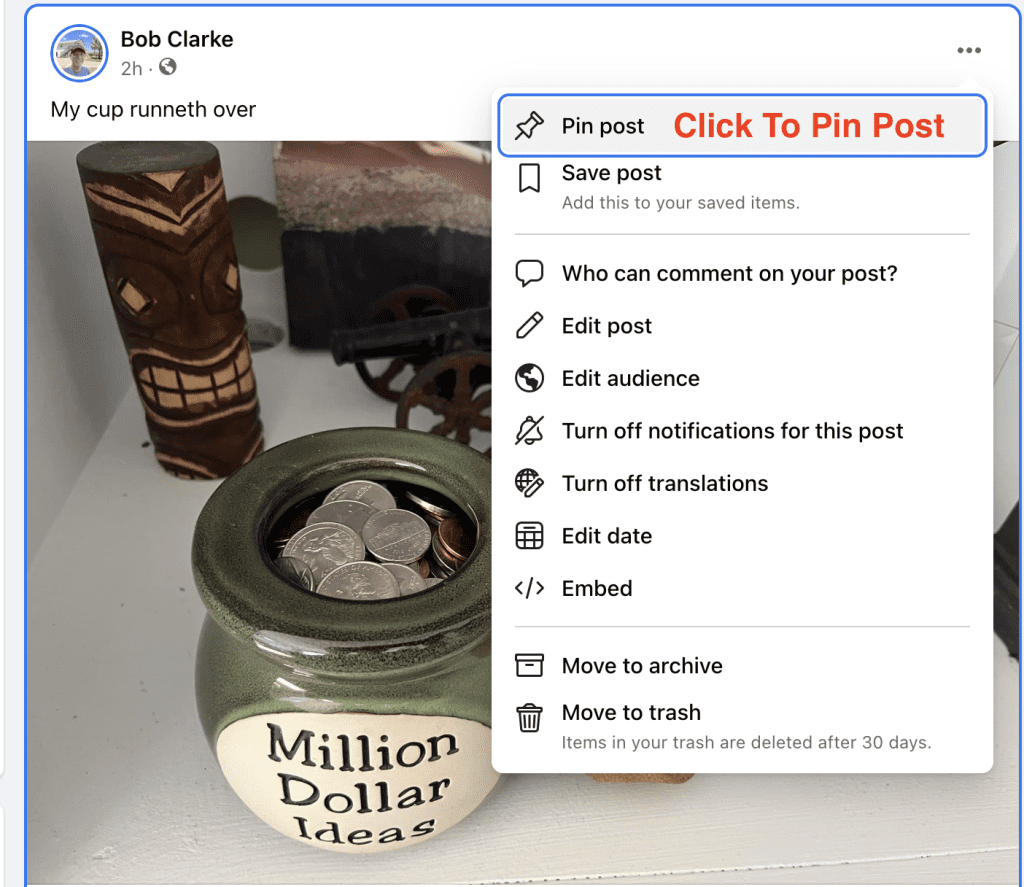Click the pencil icon beside Edit post
1024x887 pixels.
[x=529, y=325]
